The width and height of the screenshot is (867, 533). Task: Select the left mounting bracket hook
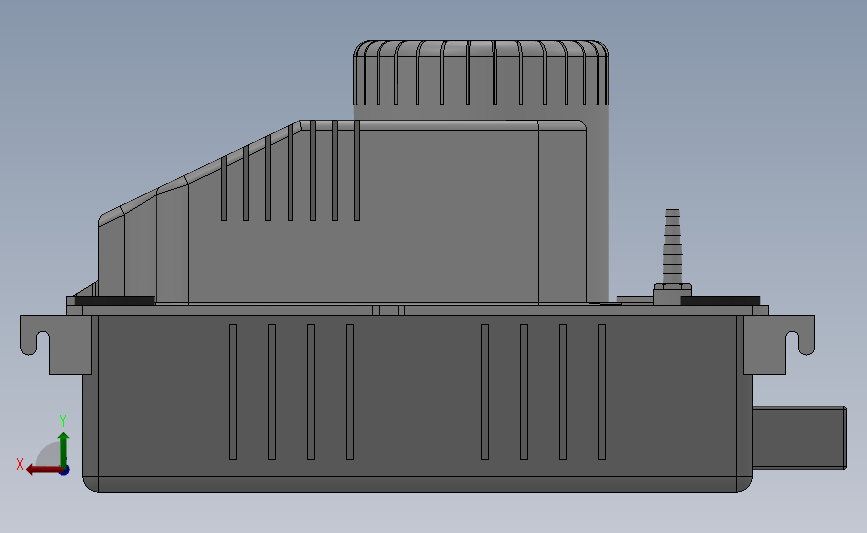pyautogui.click(x=55, y=344)
